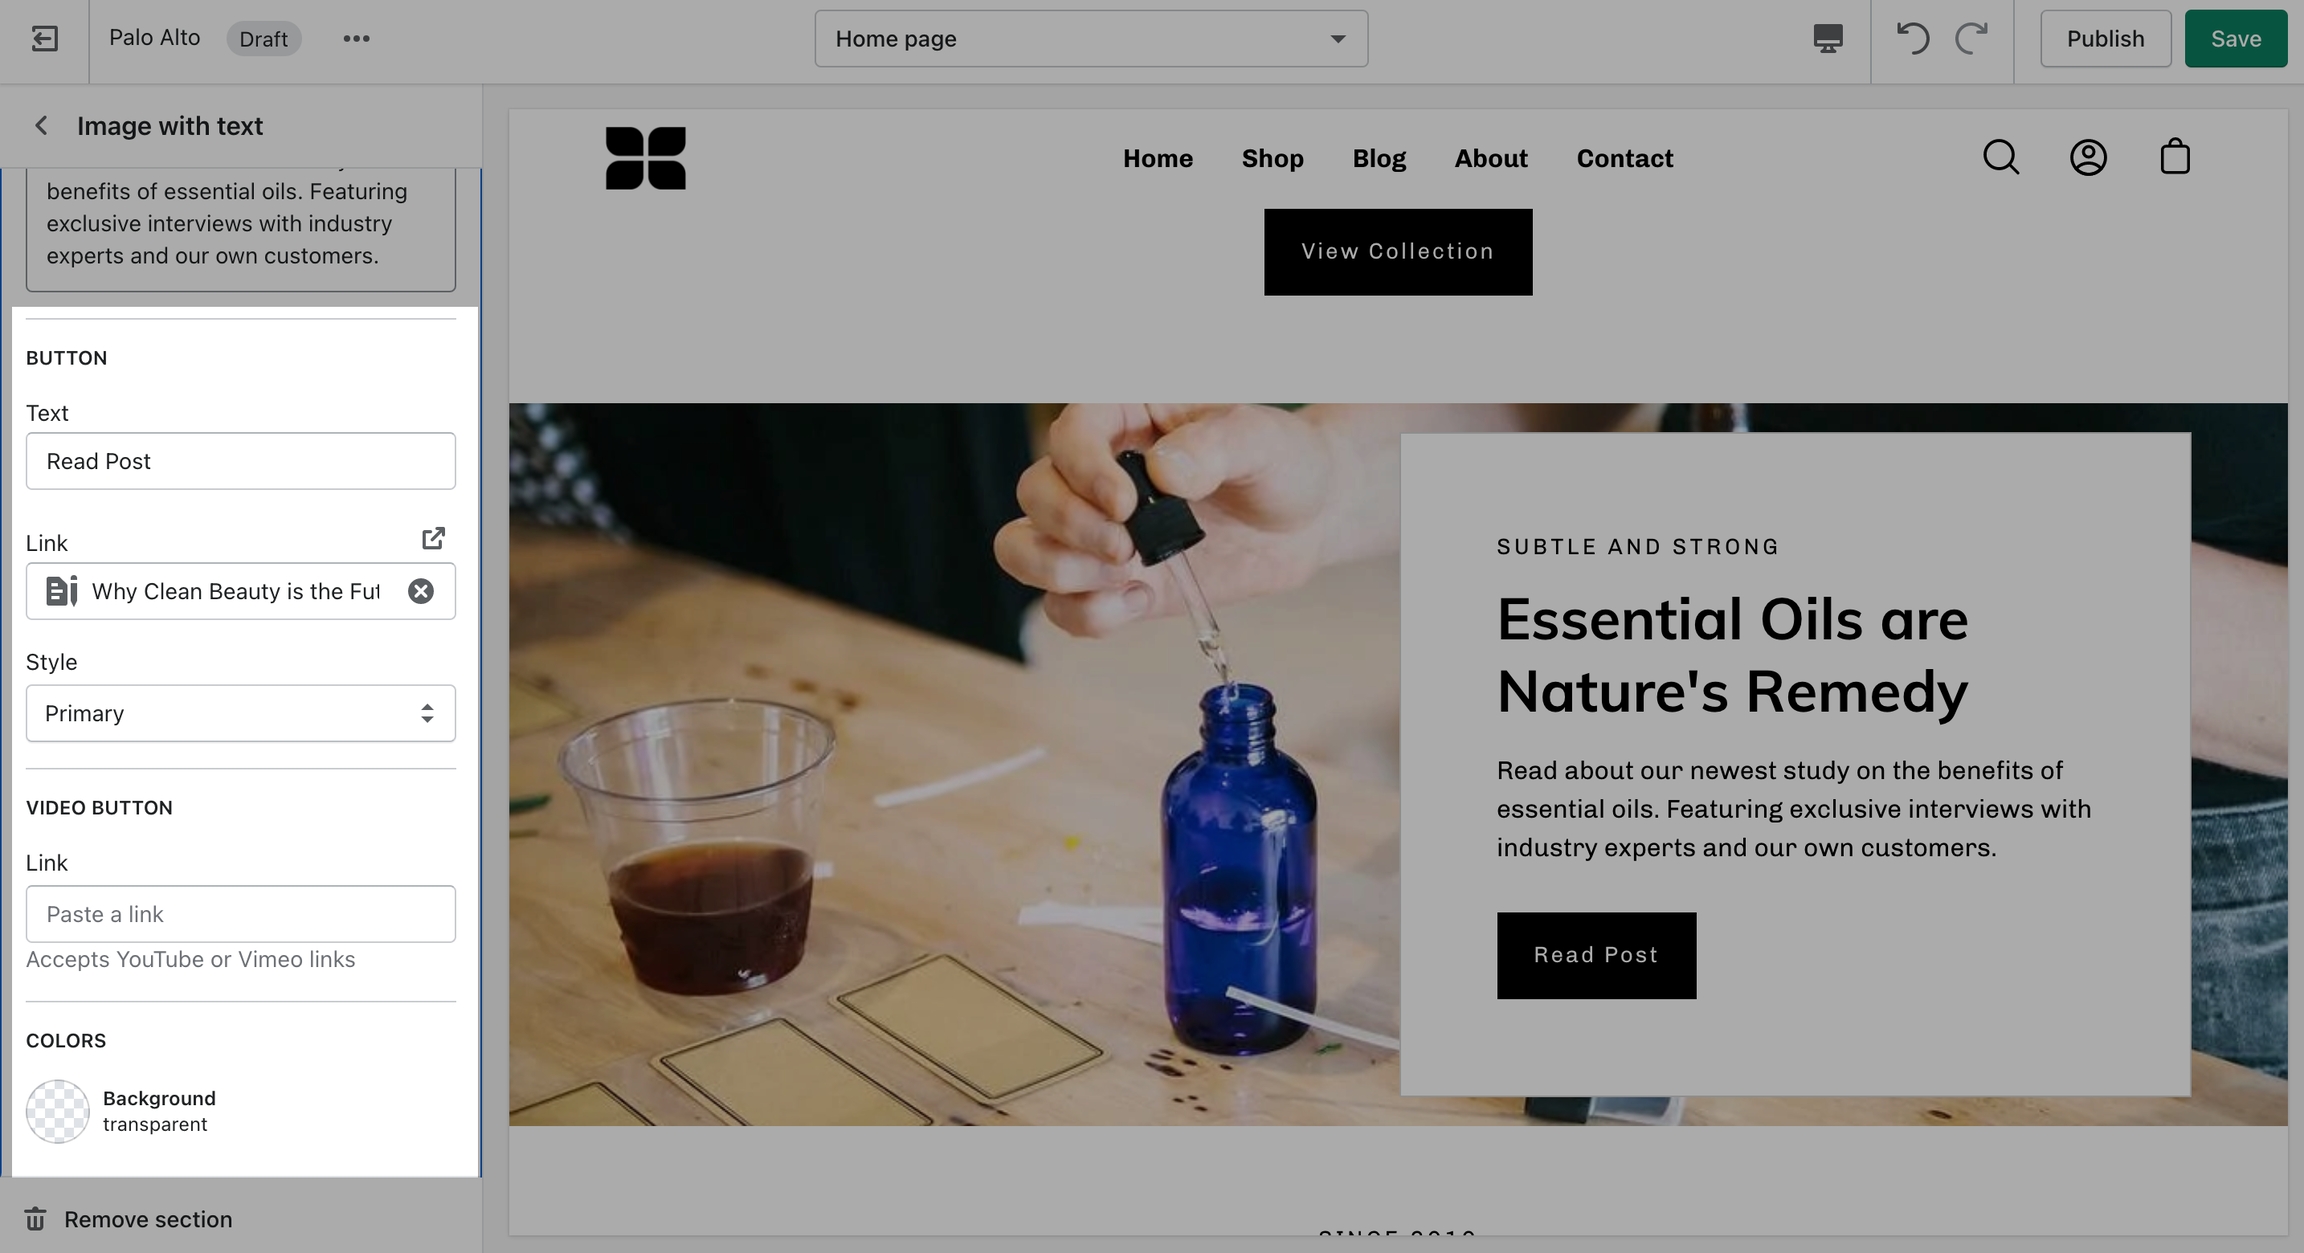Open the account profile icon in preview
The height and width of the screenshot is (1253, 2304).
2088,157
